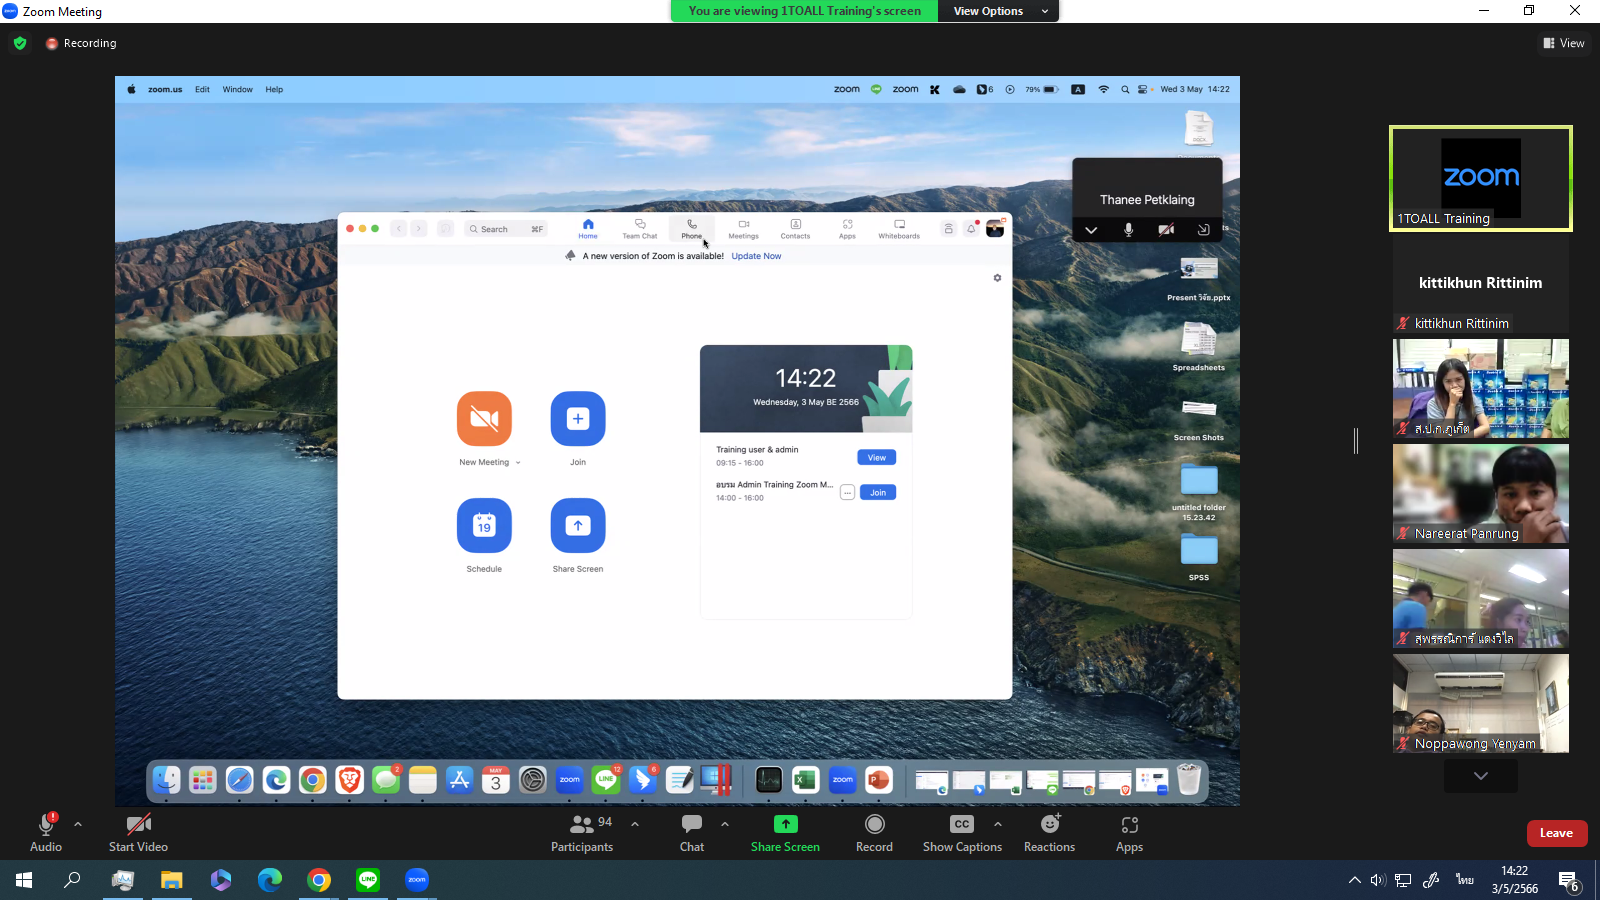Click the camera-off icon on Thanee Petklaing's tile
Screen dimensions: 1600x900
click(x=1166, y=230)
